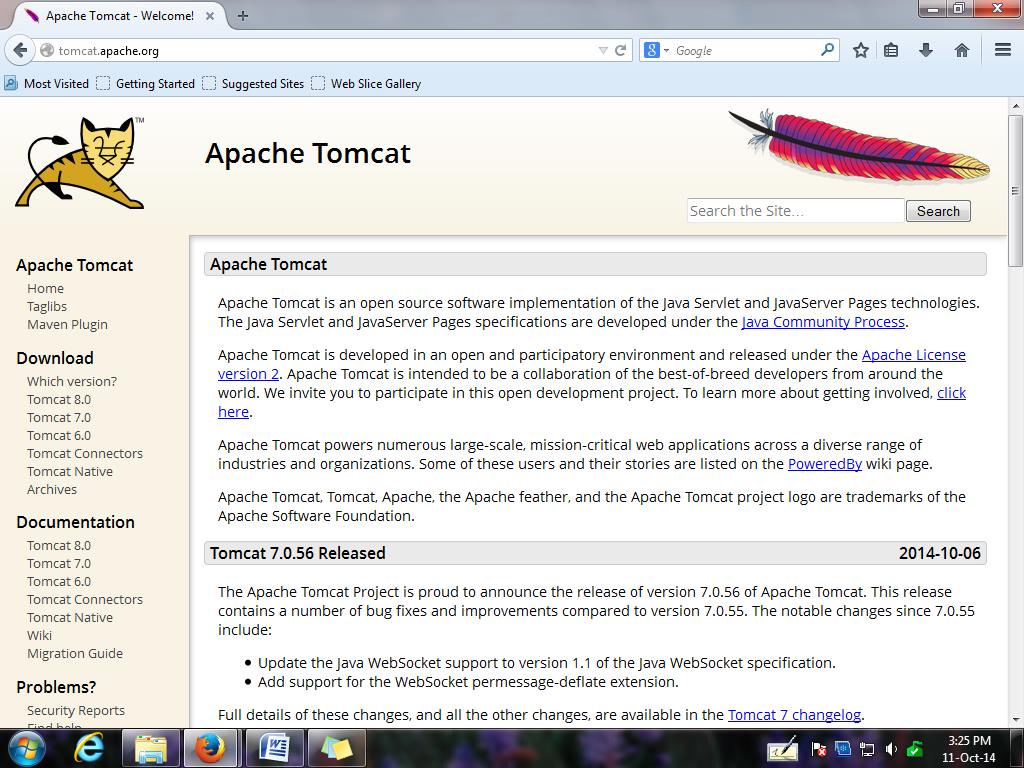The height and width of the screenshot is (768, 1024).
Task: Open Internet Explorer from the taskbar
Action: point(90,748)
